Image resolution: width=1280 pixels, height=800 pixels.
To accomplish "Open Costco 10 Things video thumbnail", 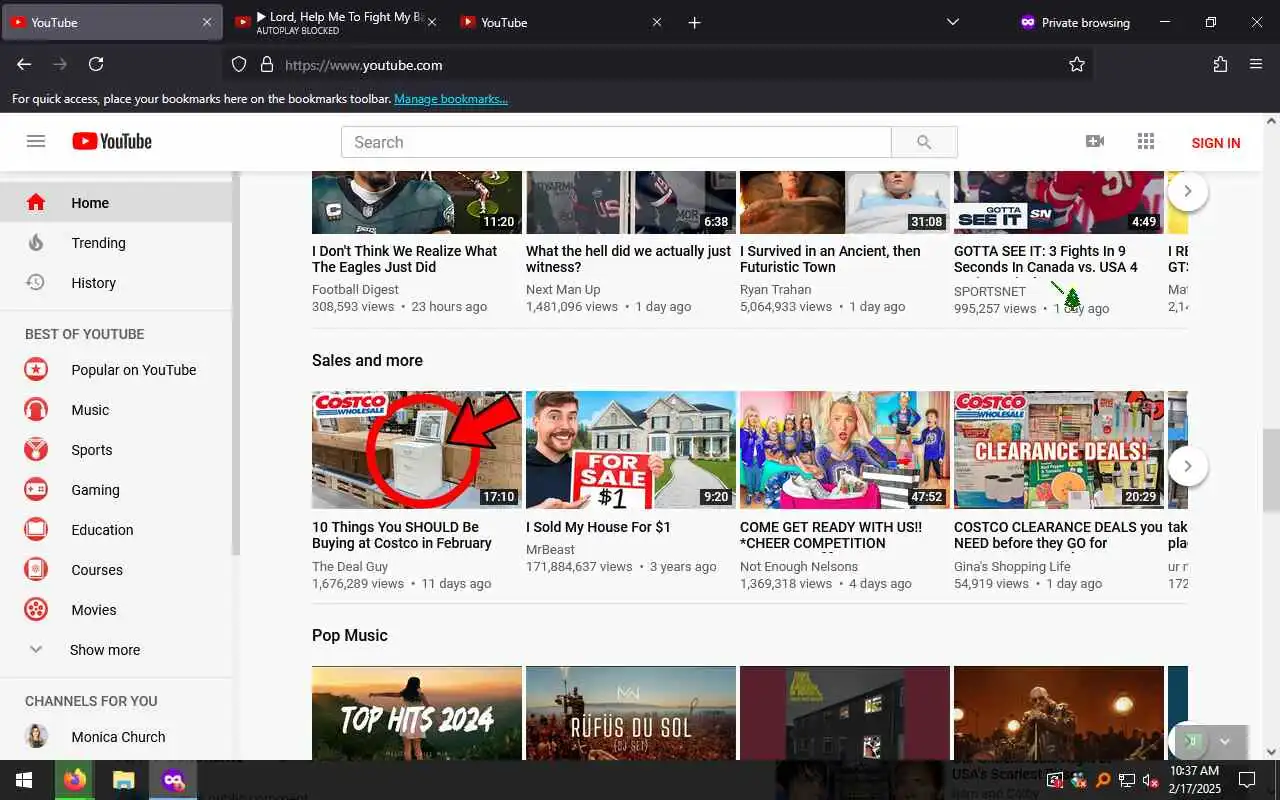I will click(417, 450).
